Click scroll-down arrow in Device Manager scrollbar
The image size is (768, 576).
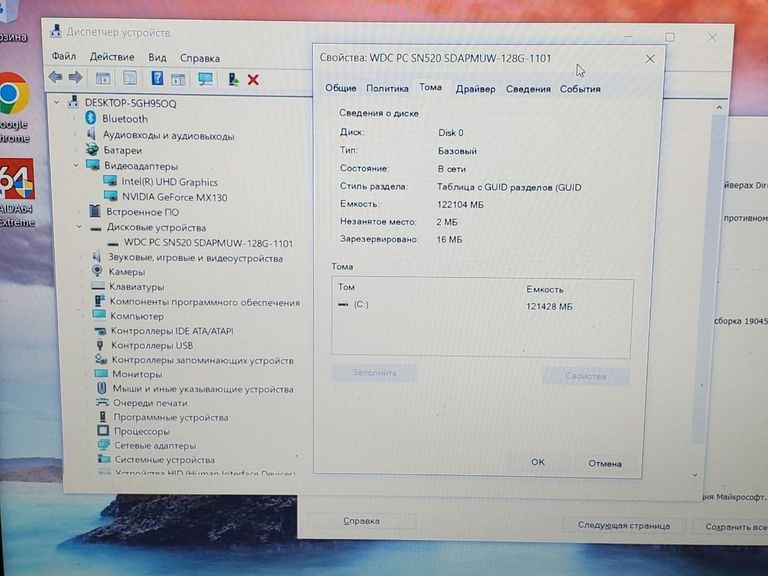(696, 475)
